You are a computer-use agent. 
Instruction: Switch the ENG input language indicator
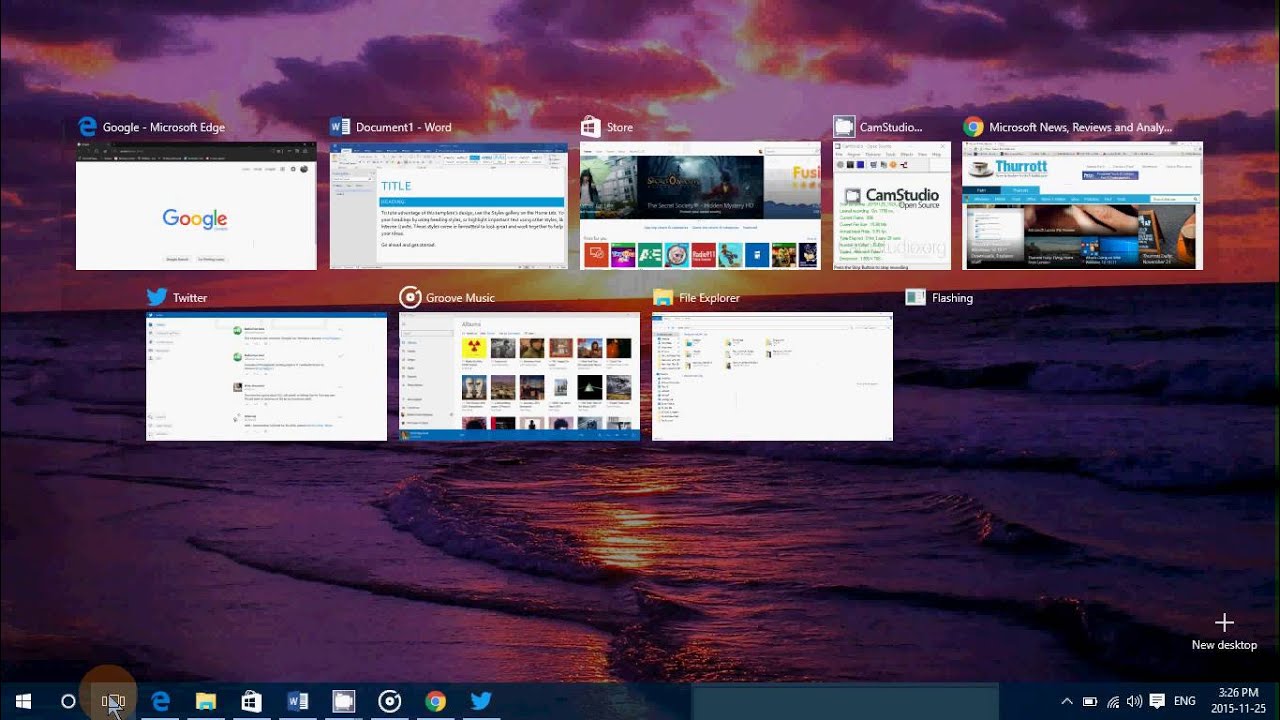[x=1185, y=701]
